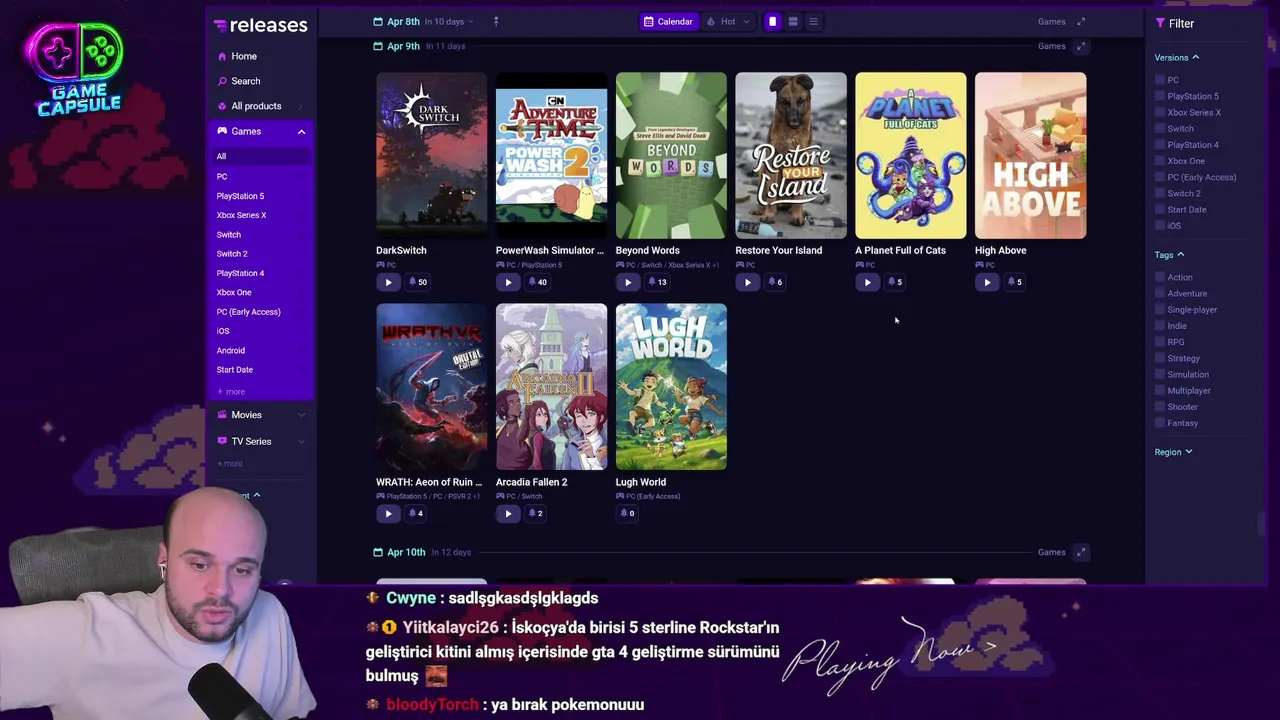Select Android in Games sidebar list
The width and height of the screenshot is (1280, 720).
[x=231, y=351]
